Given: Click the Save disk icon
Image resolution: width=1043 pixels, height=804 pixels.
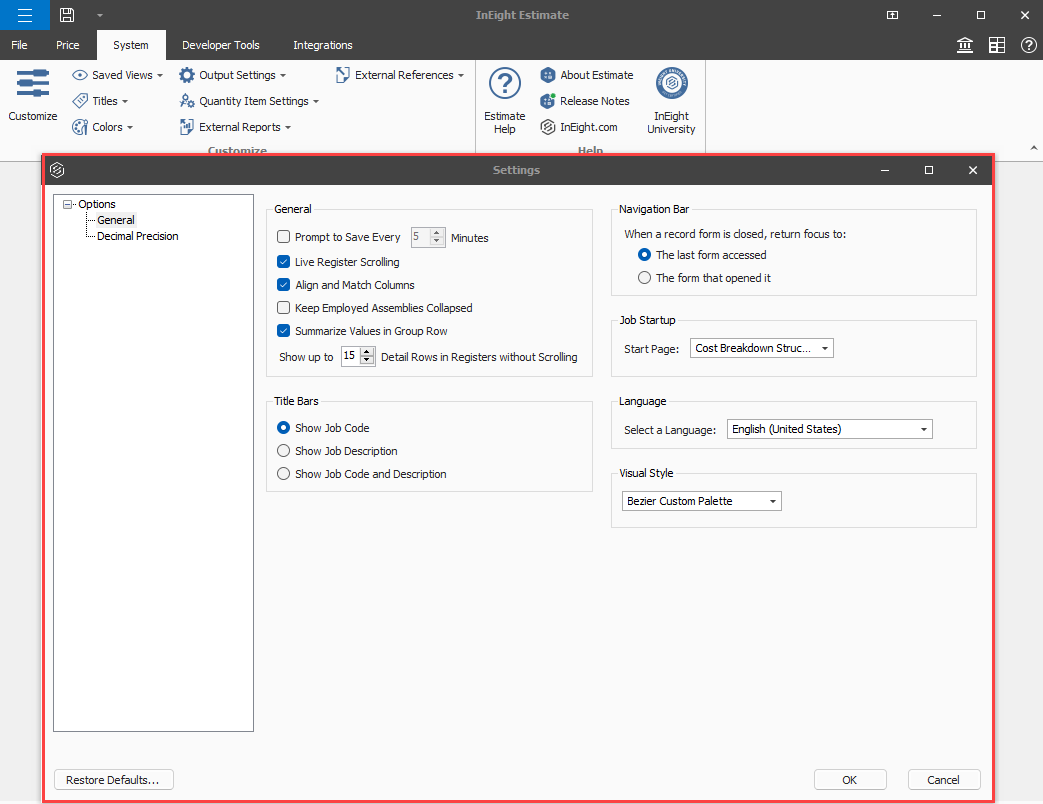Looking at the screenshot, I should coord(67,15).
